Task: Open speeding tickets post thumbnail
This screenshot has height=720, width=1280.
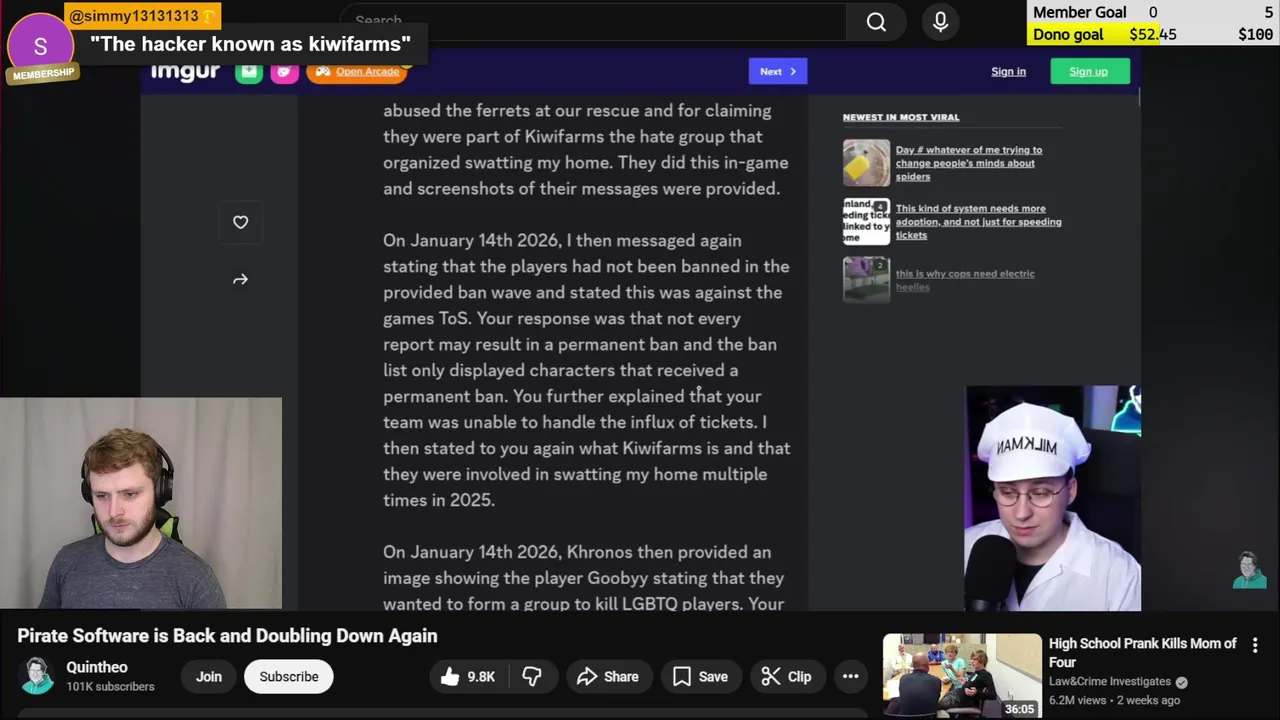Action: pyautogui.click(x=866, y=221)
